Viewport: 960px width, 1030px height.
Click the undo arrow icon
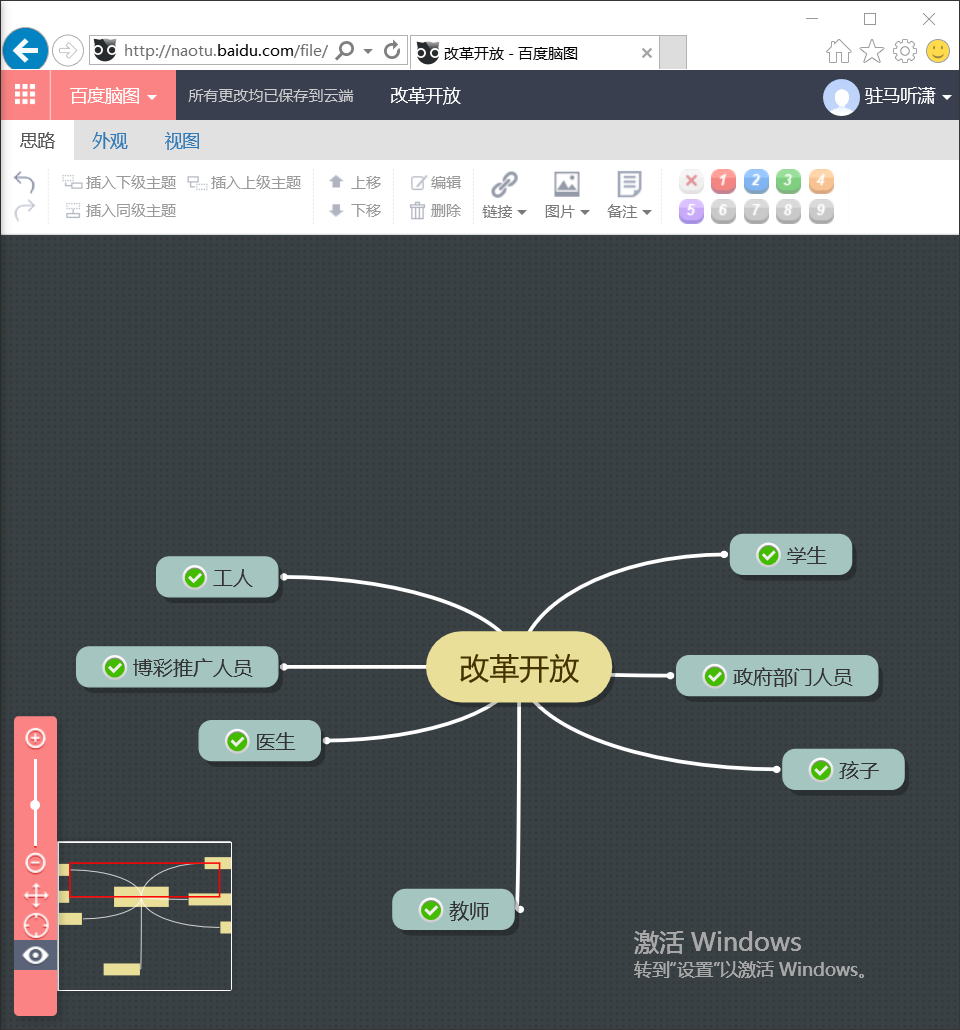[24, 182]
